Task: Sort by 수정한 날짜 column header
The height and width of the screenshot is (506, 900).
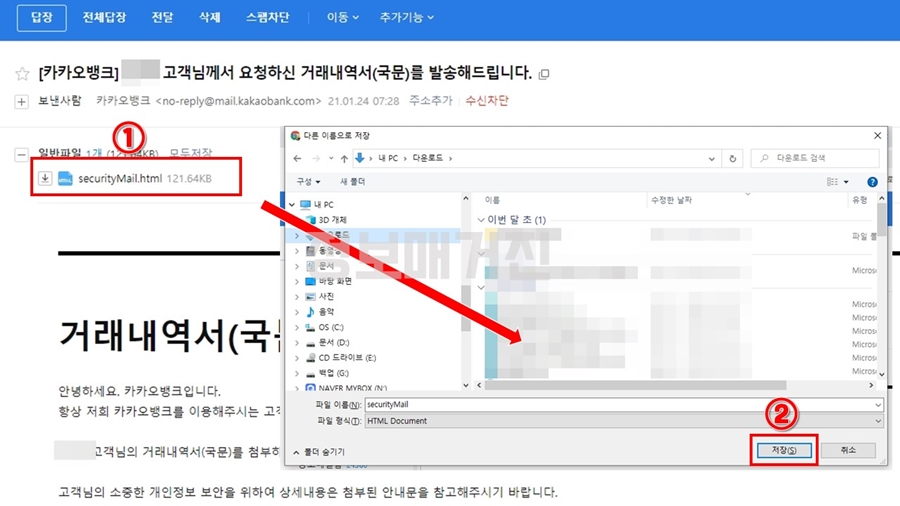Action: click(x=671, y=200)
